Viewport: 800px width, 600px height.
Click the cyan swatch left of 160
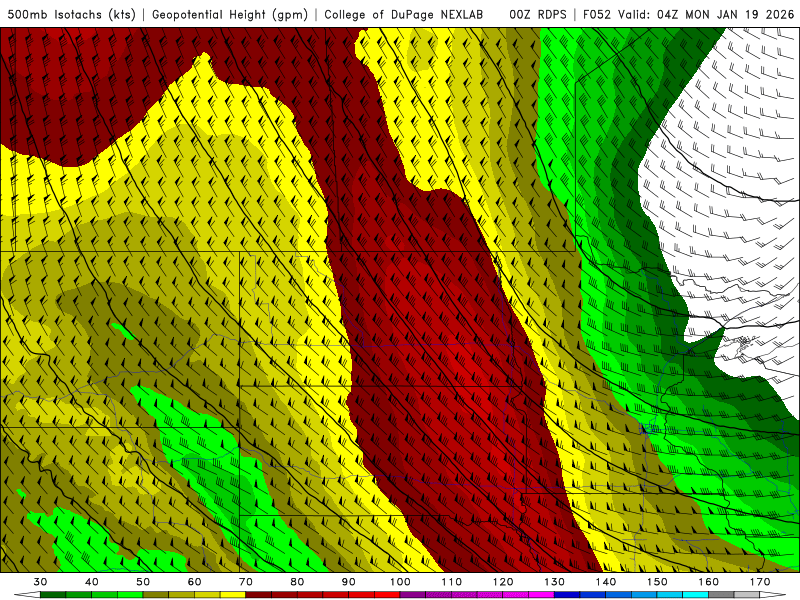695,595
